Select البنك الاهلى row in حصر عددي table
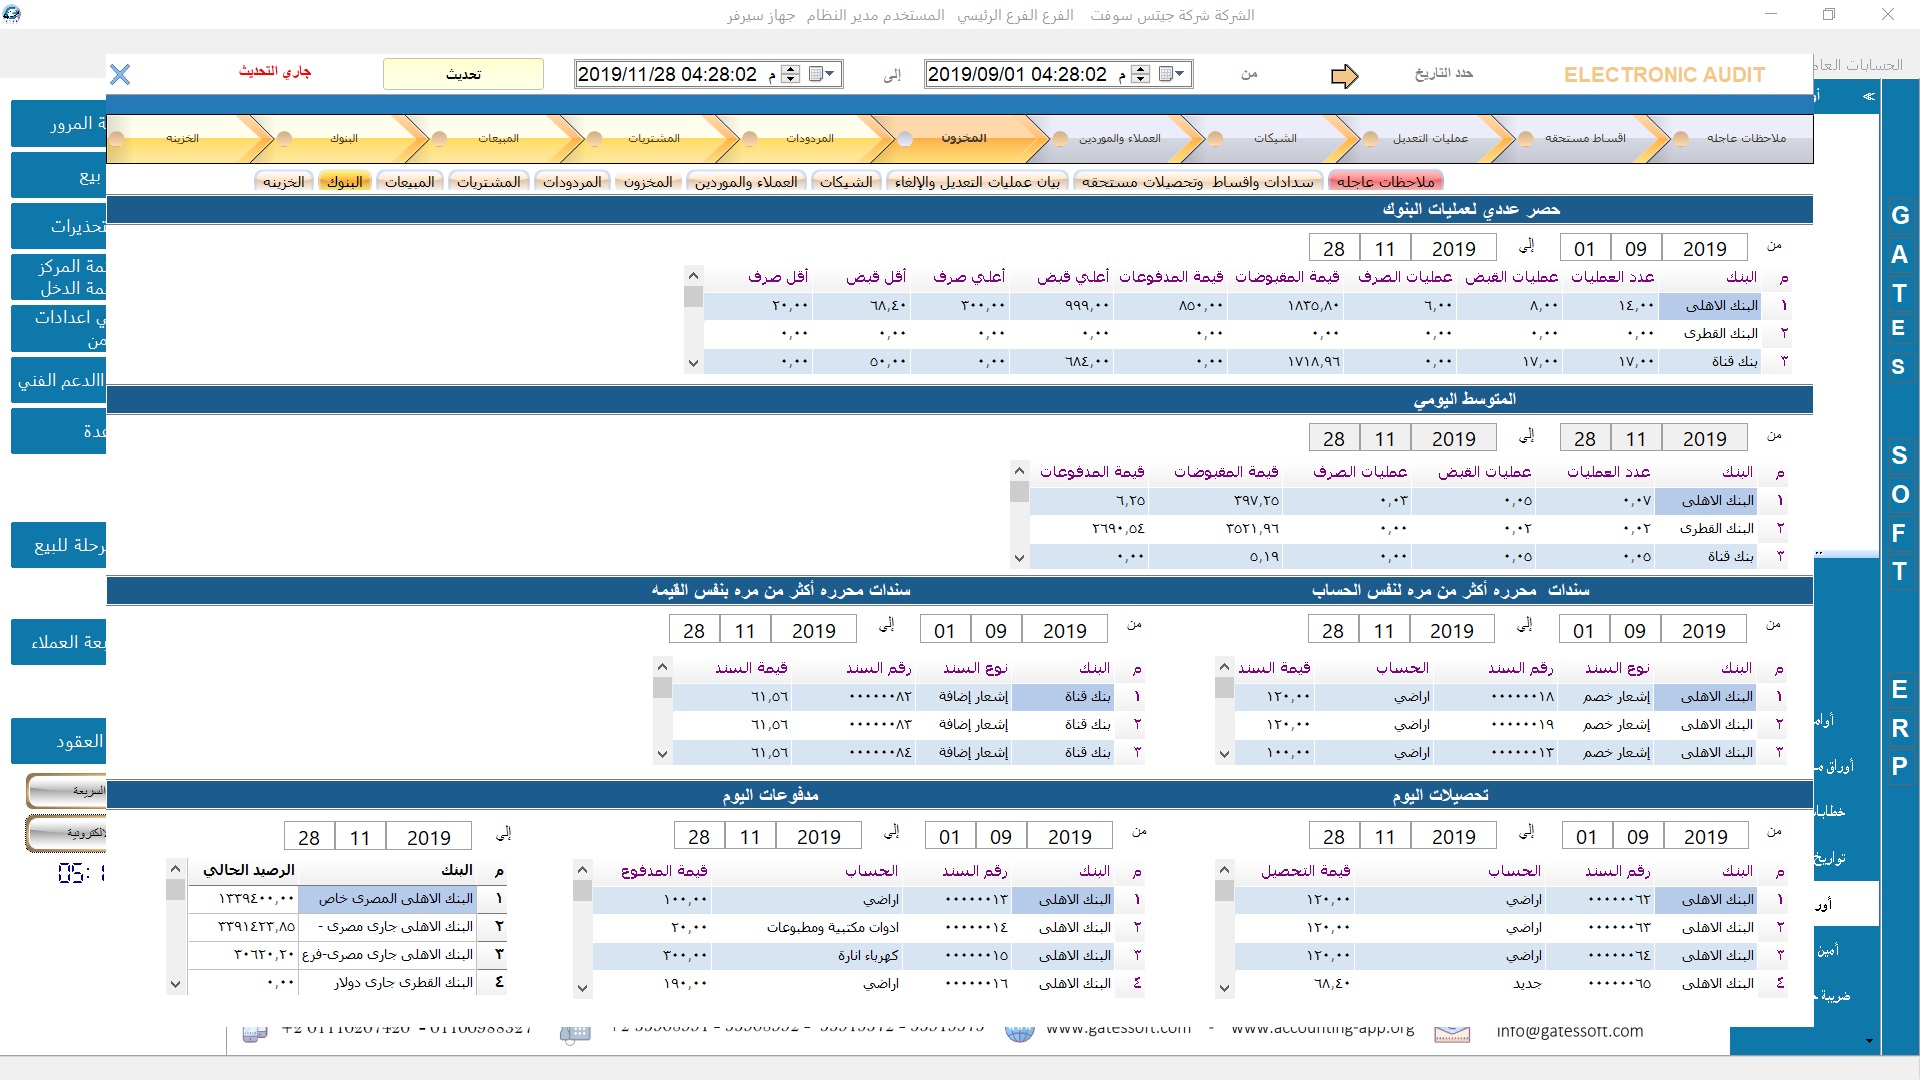This screenshot has height=1080, width=1920. coord(1247,306)
